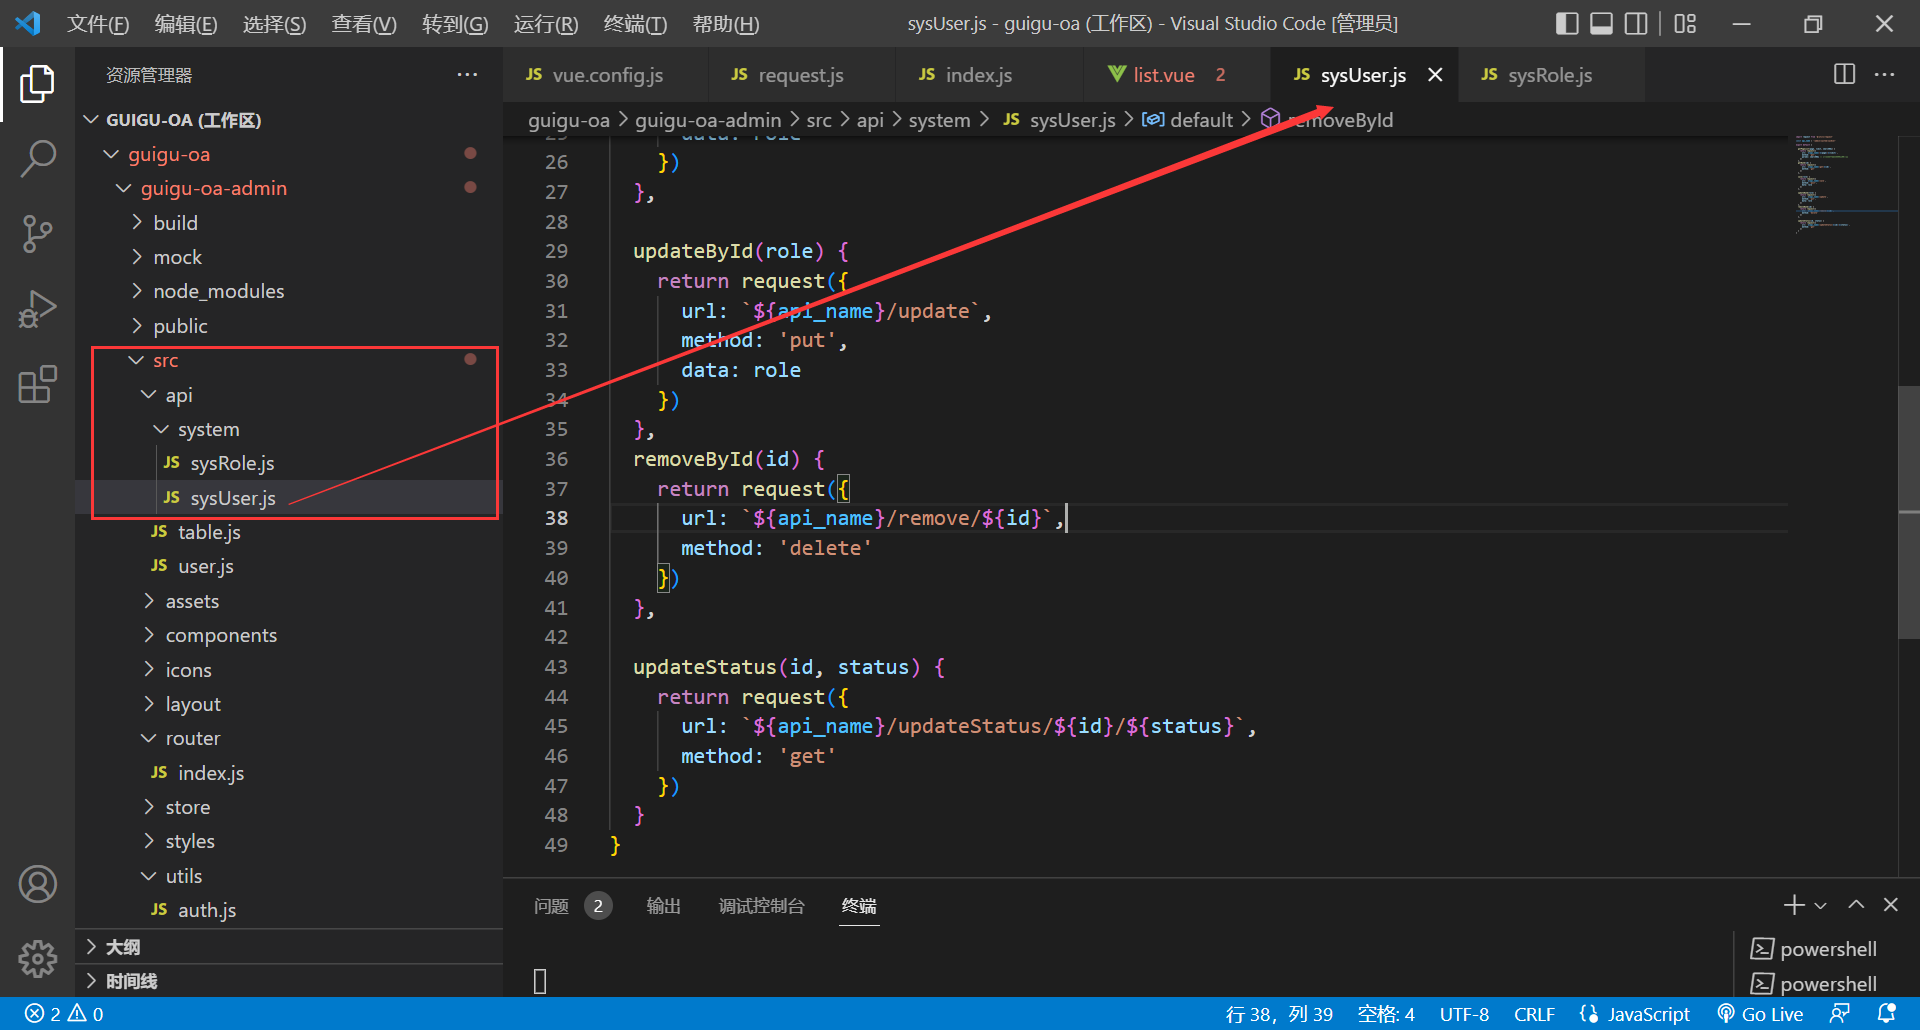Open the Run and Debug view
The height and width of the screenshot is (1030, 1920).
37,309
